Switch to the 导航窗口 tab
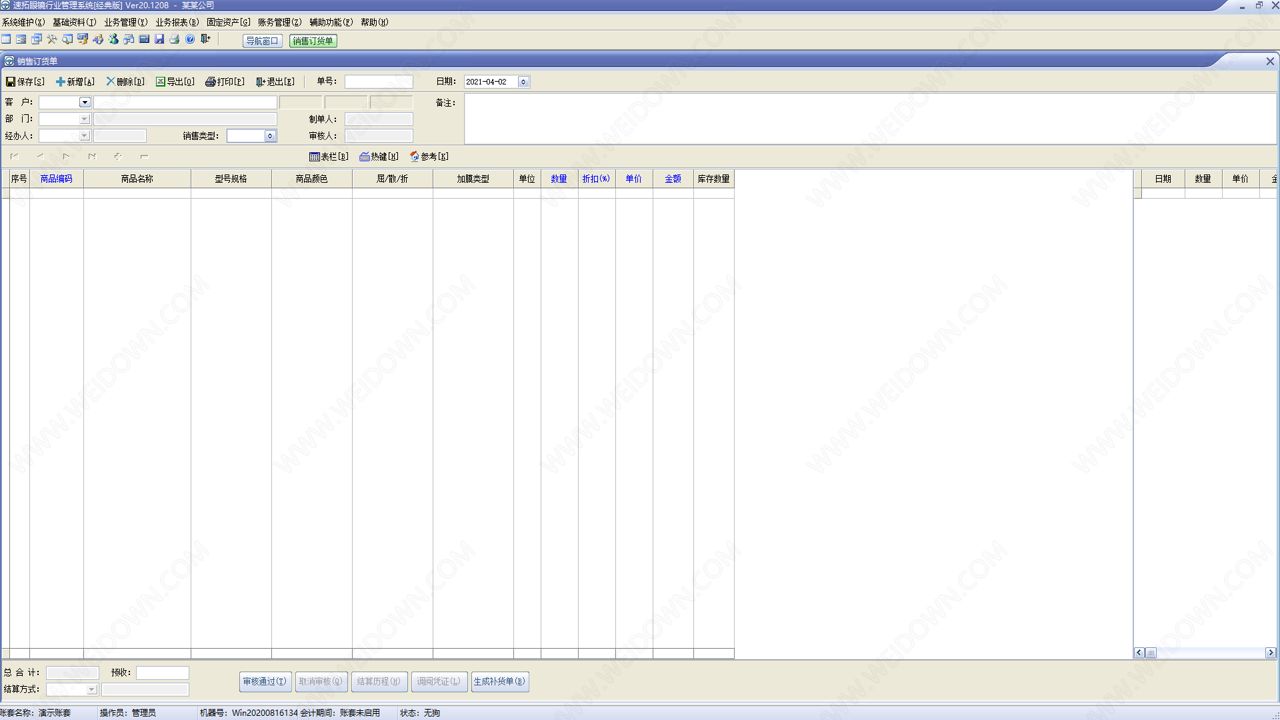 (263, 41)
